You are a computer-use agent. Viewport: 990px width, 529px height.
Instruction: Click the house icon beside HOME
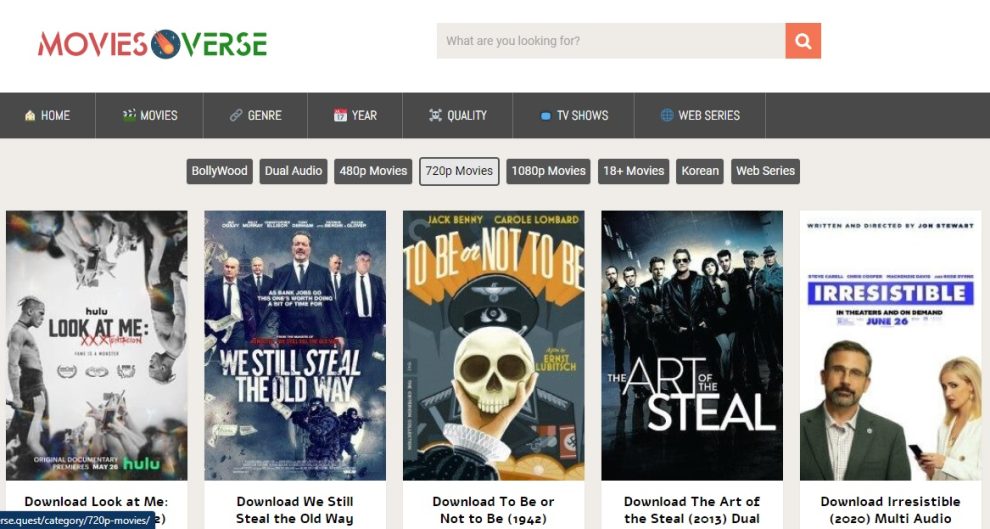pos(30,116)
